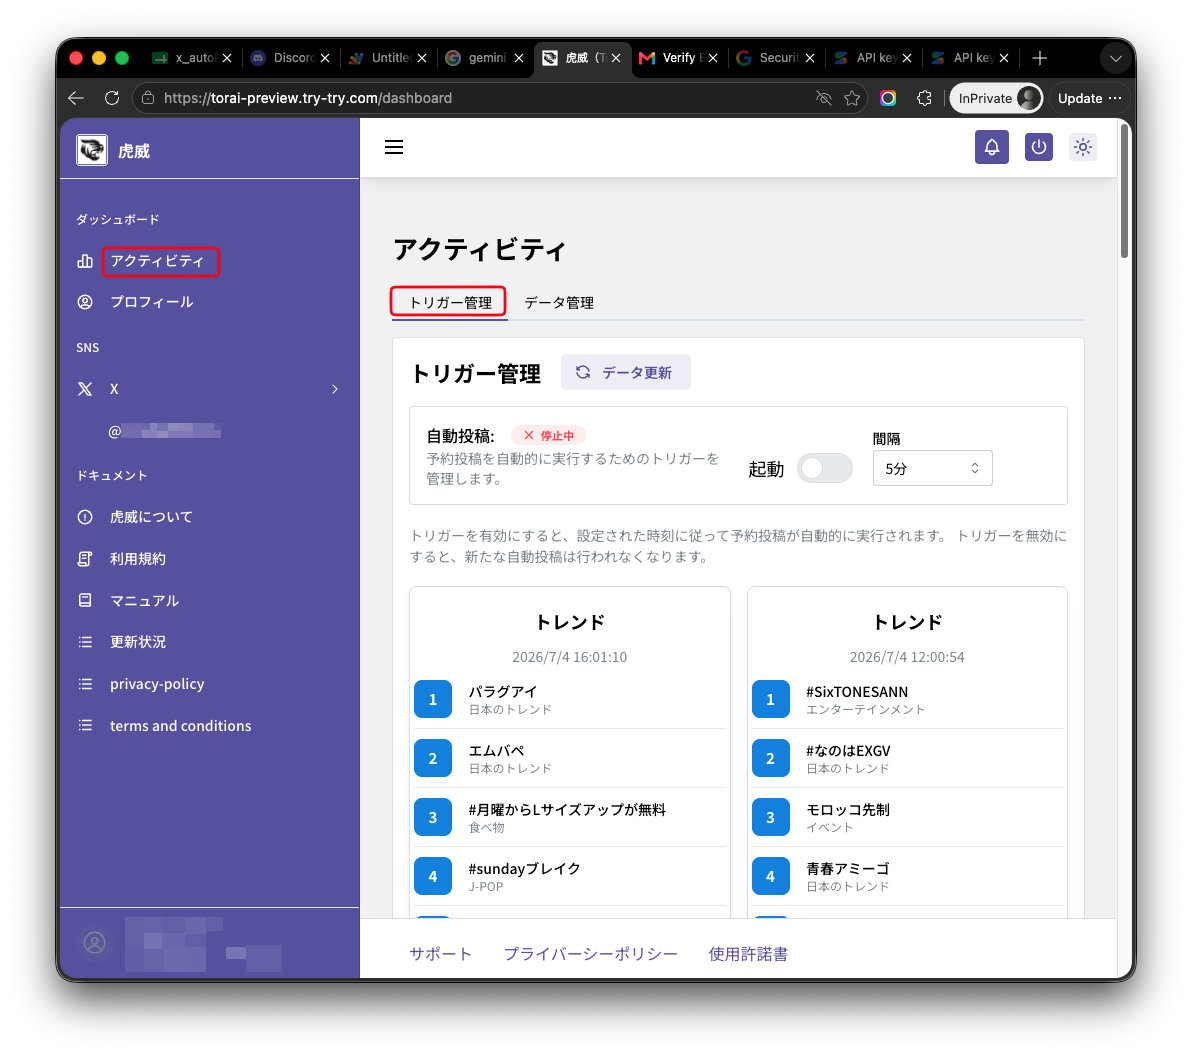Open new browser tab

pyautogui.click(x=1039, y=58)
